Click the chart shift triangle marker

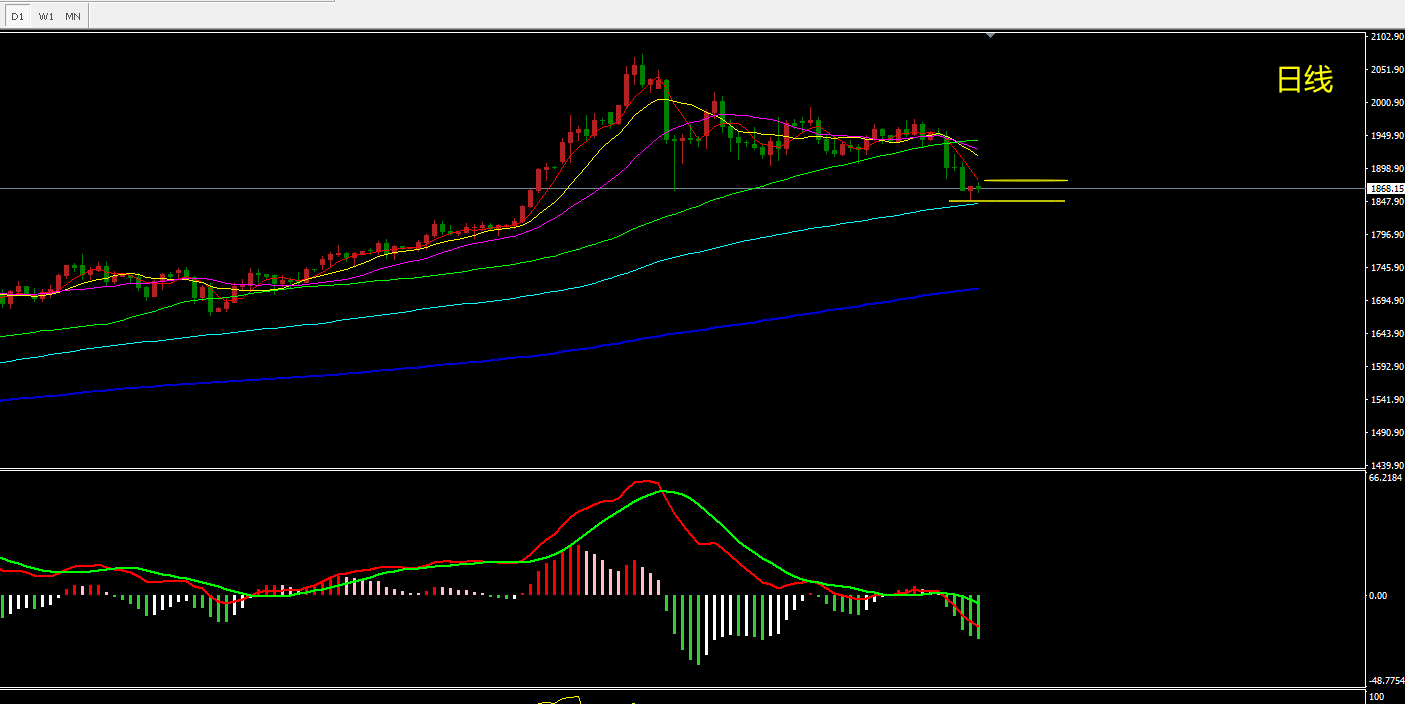(990, 35)
